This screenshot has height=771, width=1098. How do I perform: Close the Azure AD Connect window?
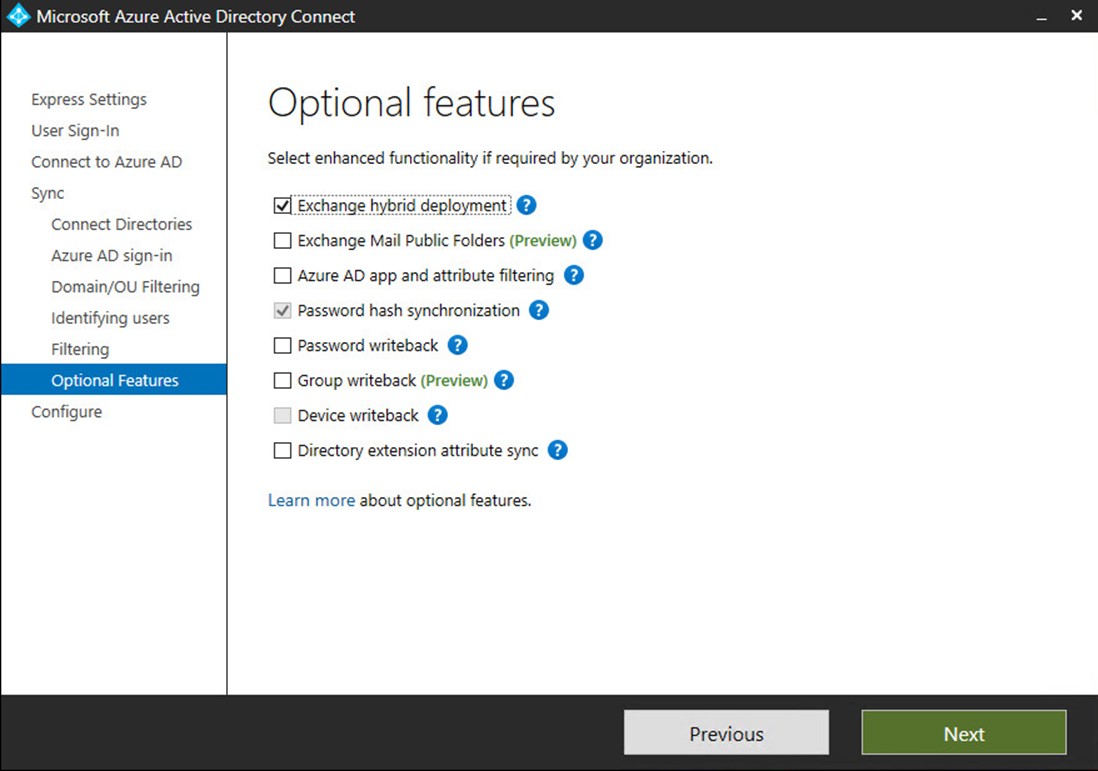1076,15
